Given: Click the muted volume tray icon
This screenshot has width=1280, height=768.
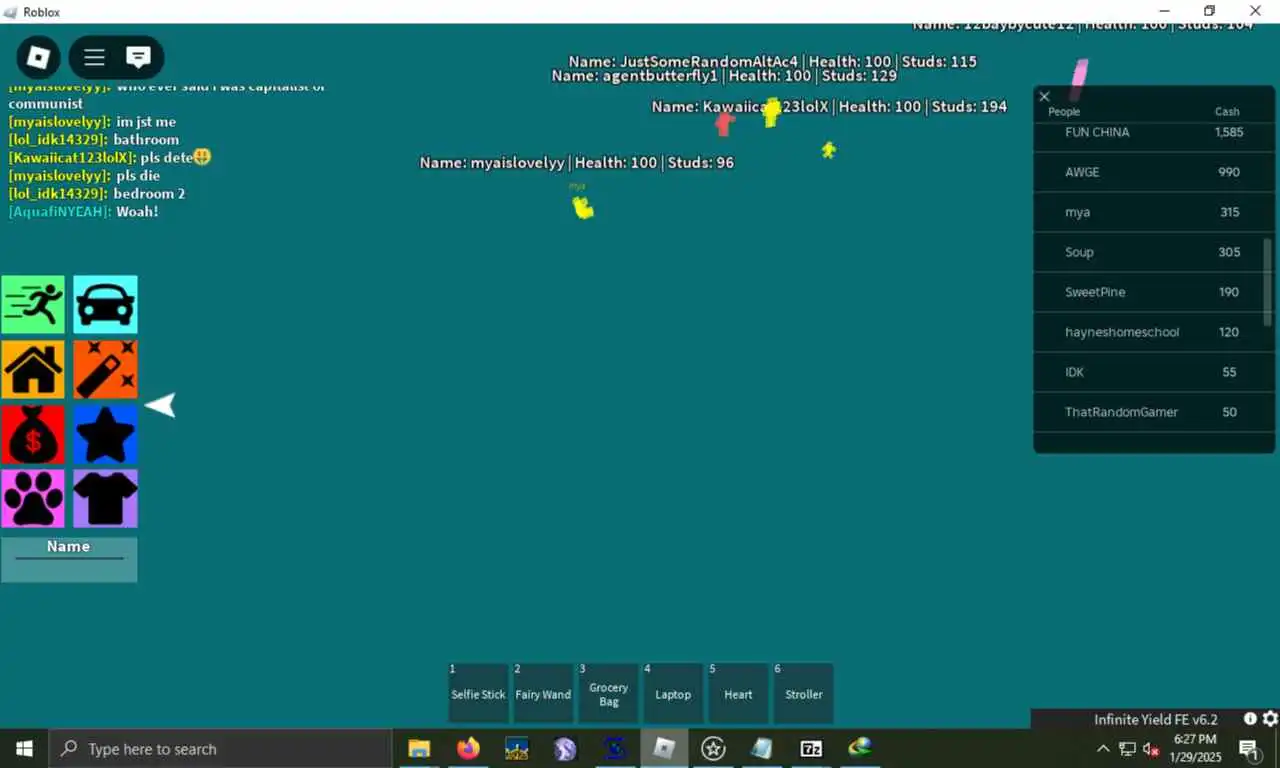Looking at the screenshot, I should (x=1151, y=748).
